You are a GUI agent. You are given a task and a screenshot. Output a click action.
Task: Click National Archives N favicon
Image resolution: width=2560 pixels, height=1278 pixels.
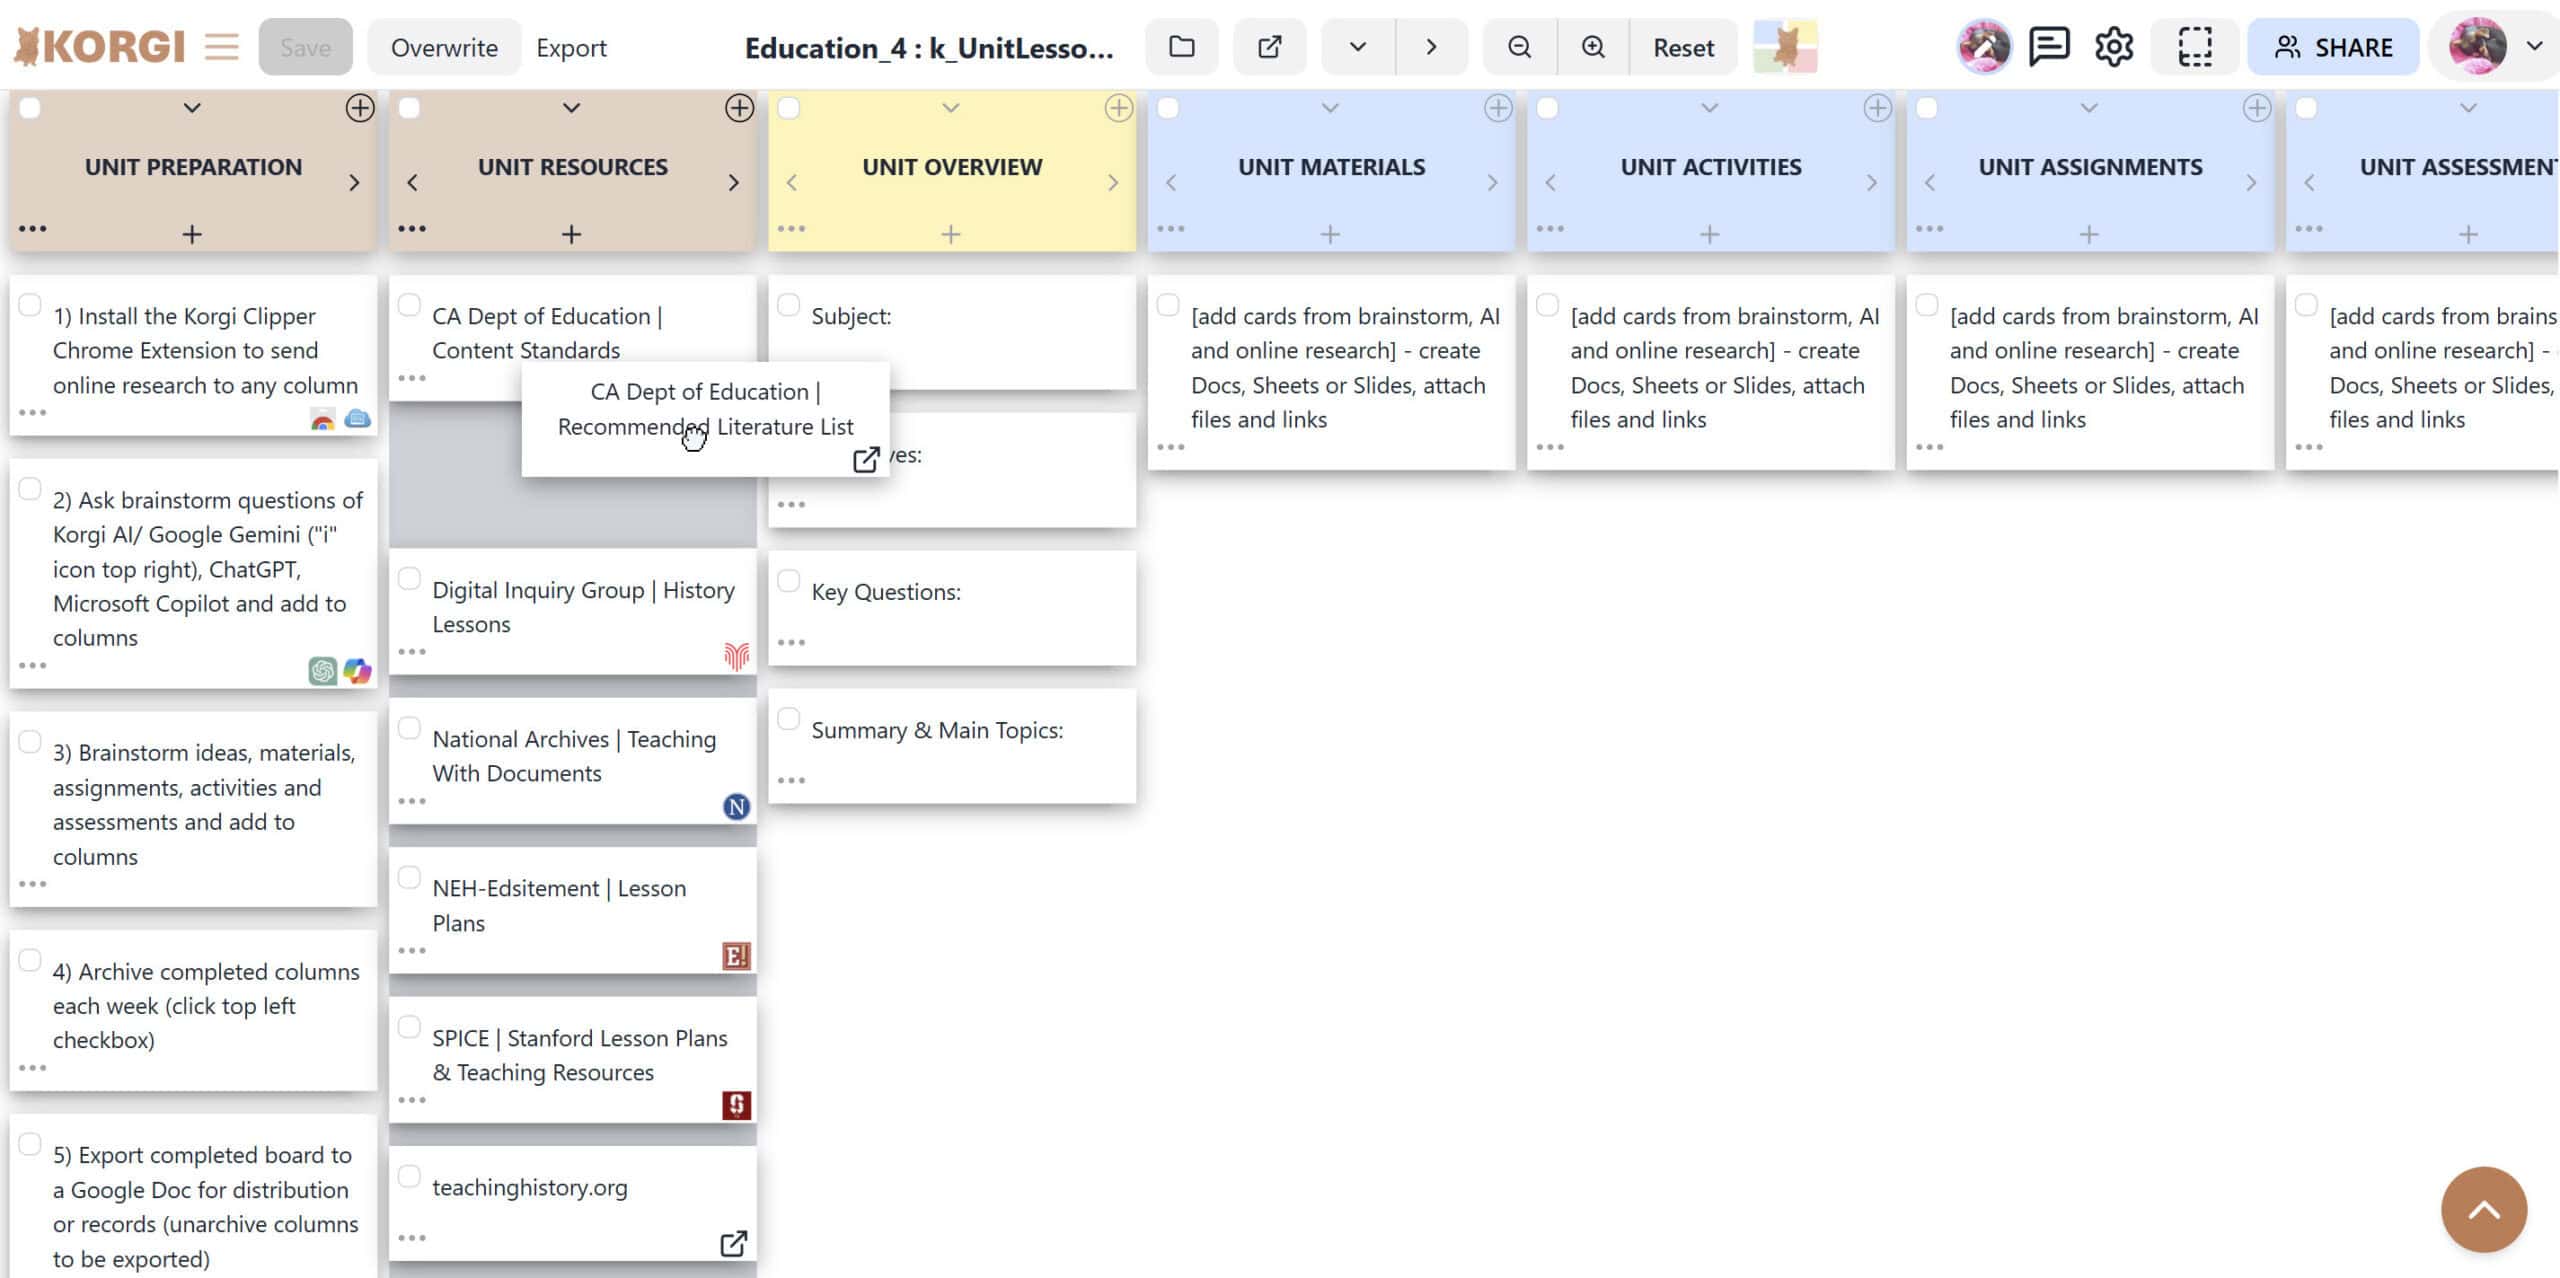tap(736, 807)
